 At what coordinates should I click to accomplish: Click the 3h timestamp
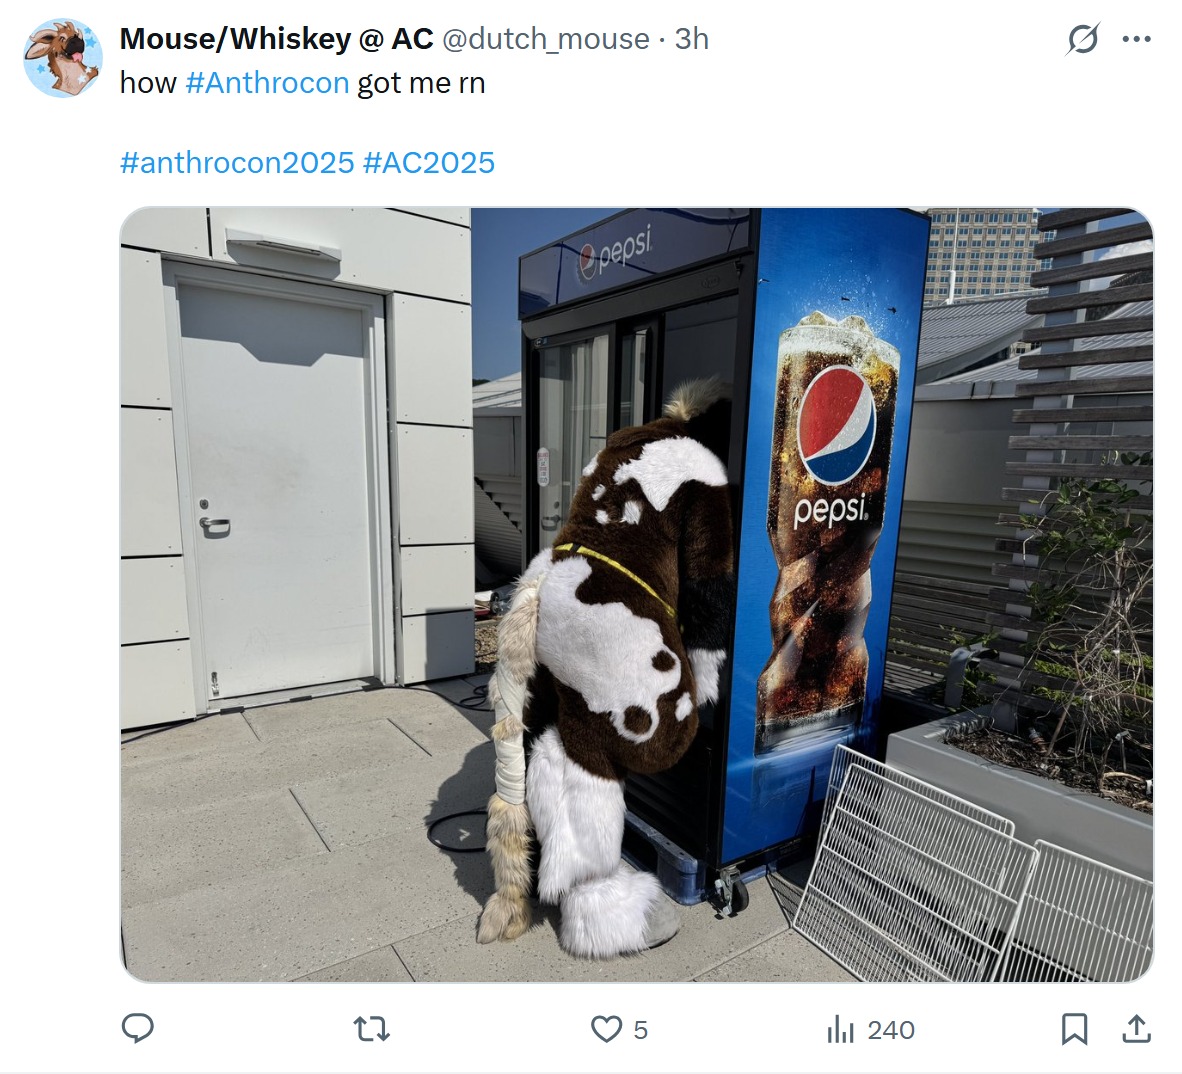tap(691, 39)
